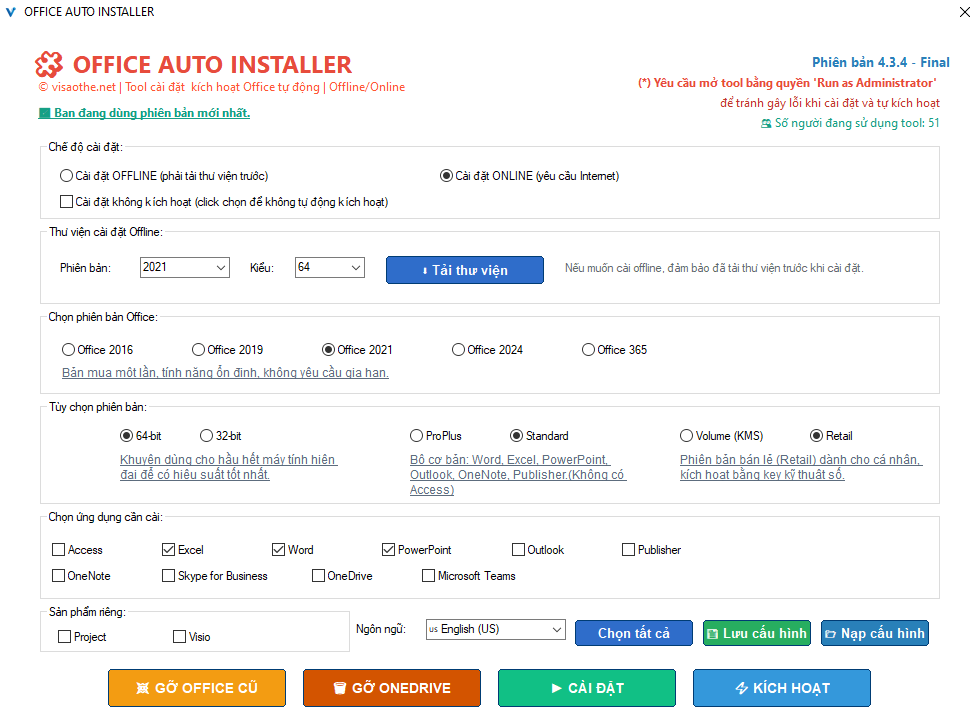Image resolution: width=980 pixels, height=722 pixels.
Task: Click the green square icon before update status
Action: pyautogui.click(x=44, y=113)
